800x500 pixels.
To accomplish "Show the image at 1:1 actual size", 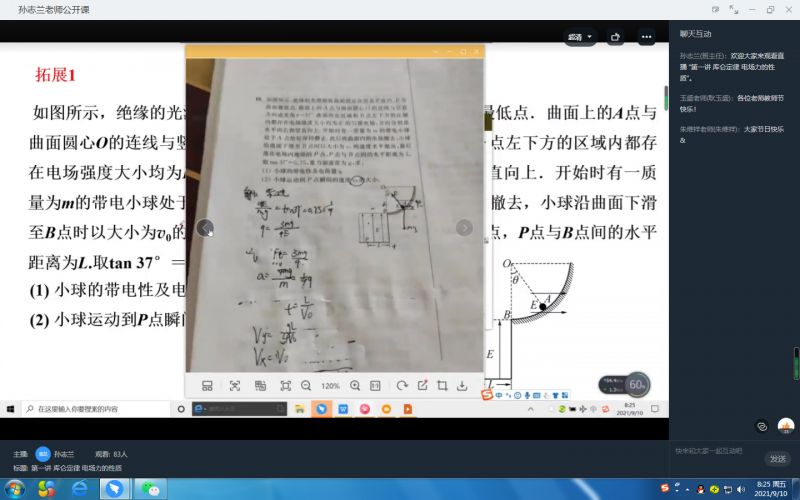I will pos(375,386).
